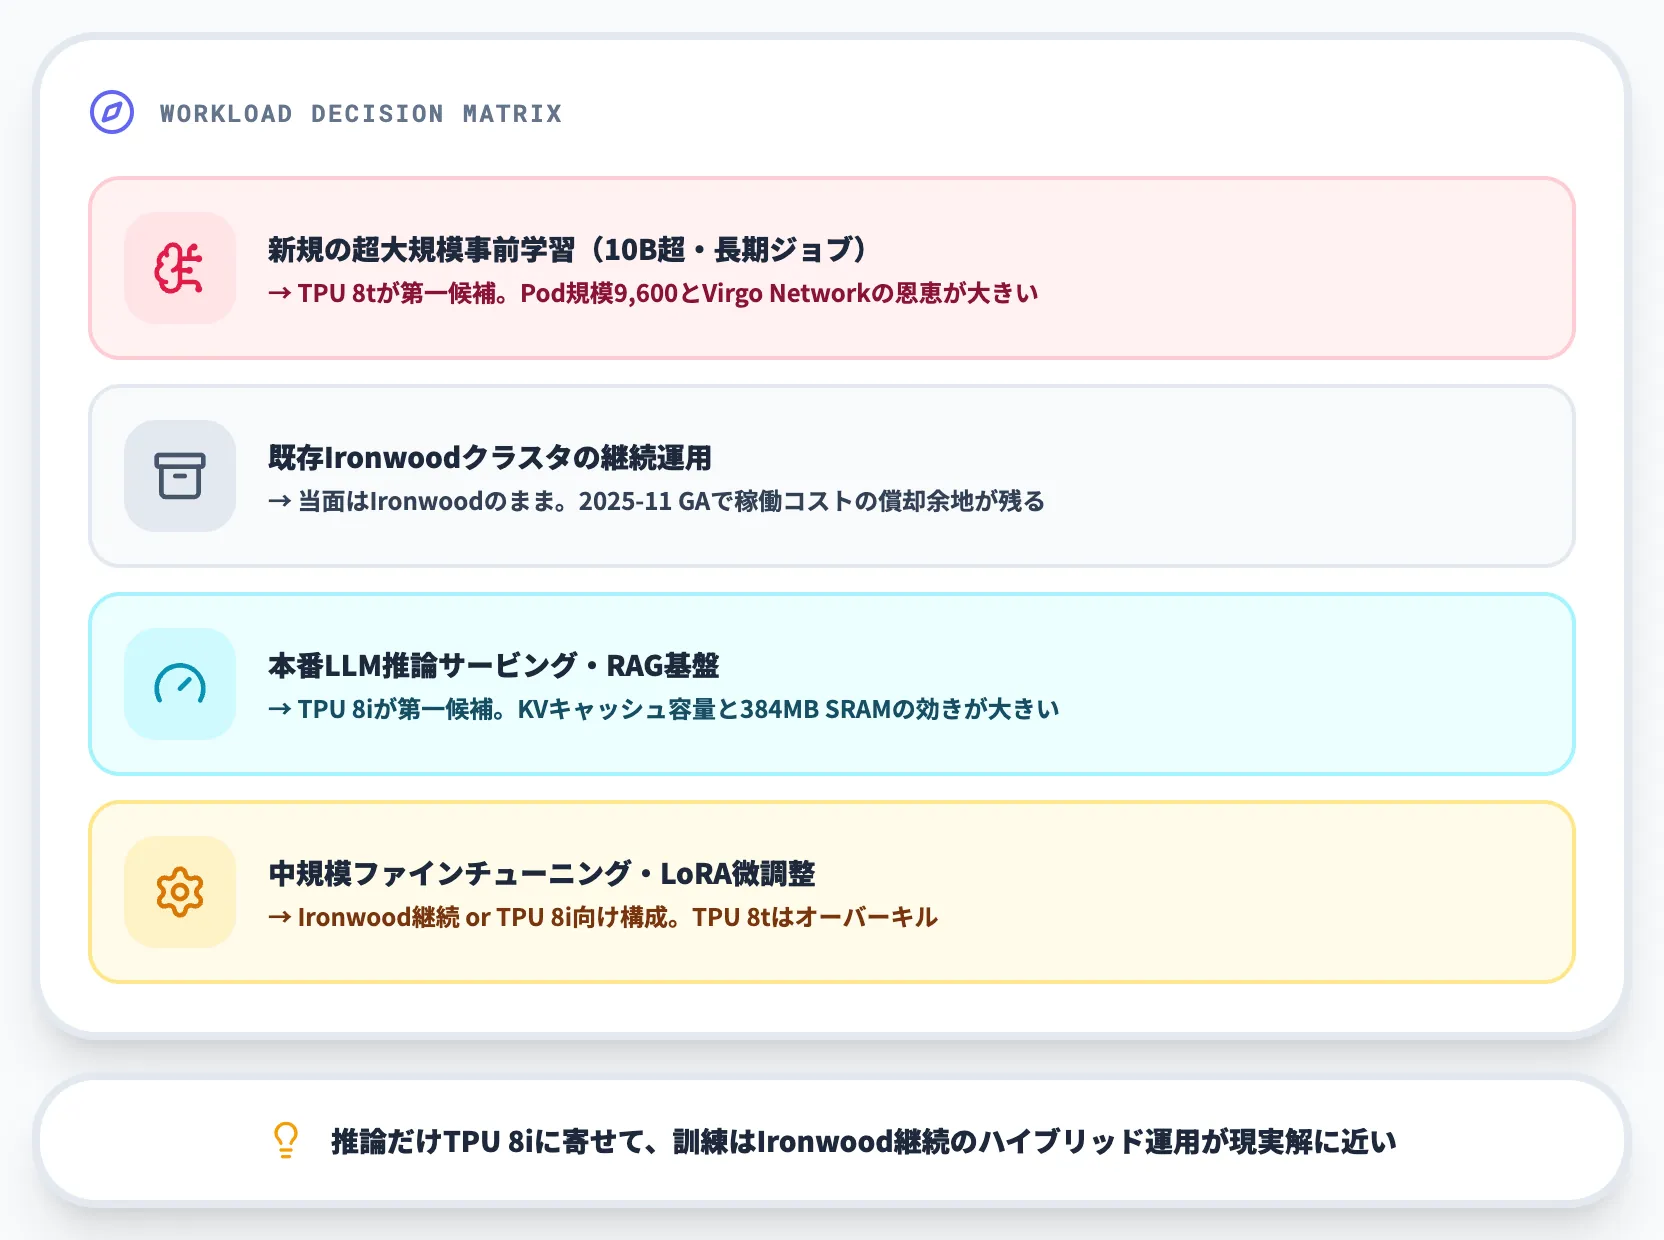Click the gear icon for LoRA fine-tuning
The image size is (1664, 1240).
tap(180, 892)
